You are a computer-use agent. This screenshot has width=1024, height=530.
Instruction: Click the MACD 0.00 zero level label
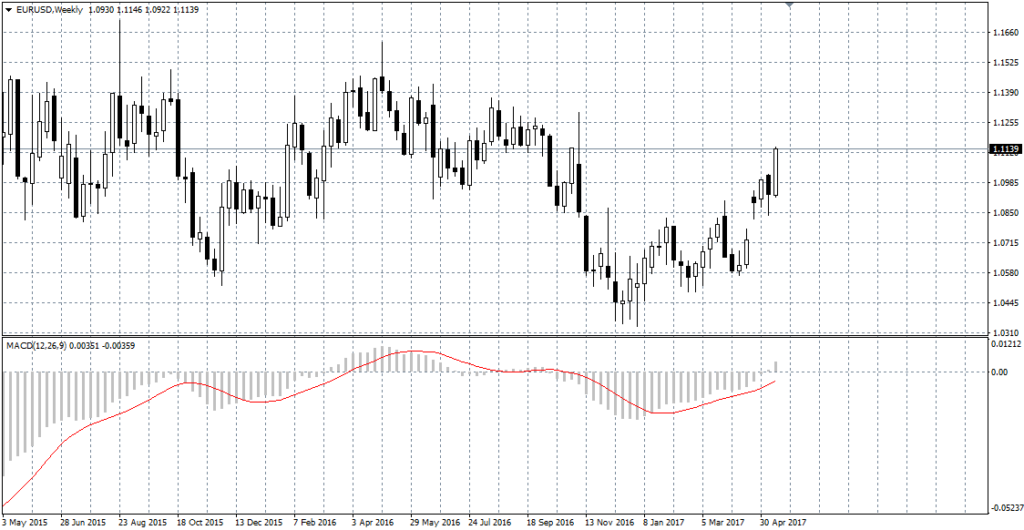pos(998,372)
